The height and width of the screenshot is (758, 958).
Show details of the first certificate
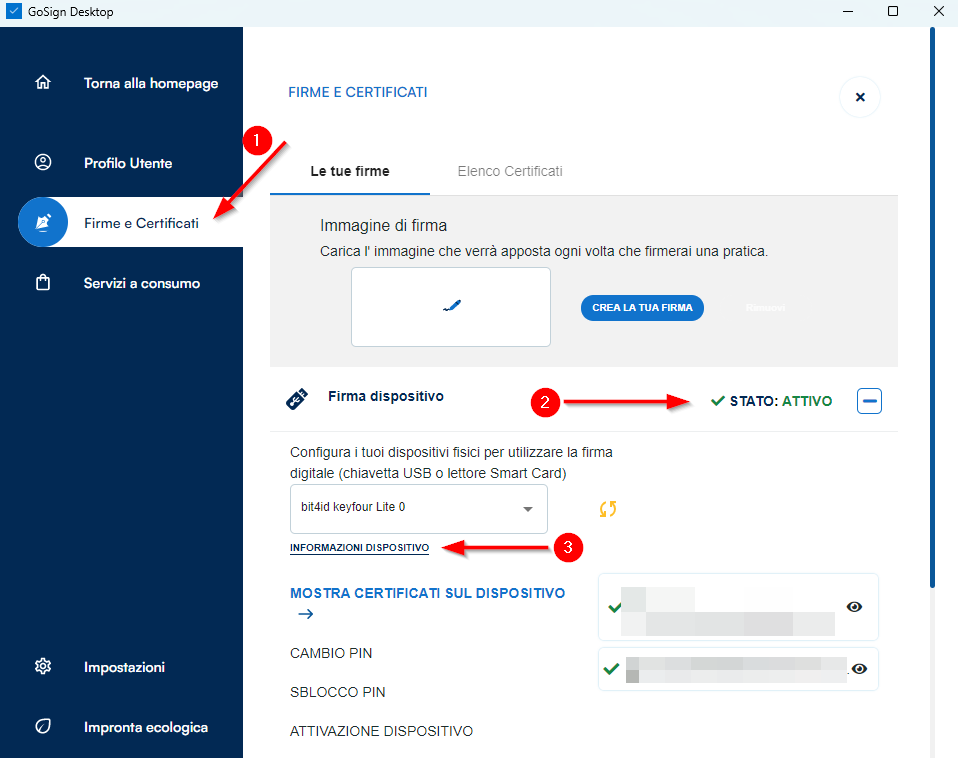point(855,607)
